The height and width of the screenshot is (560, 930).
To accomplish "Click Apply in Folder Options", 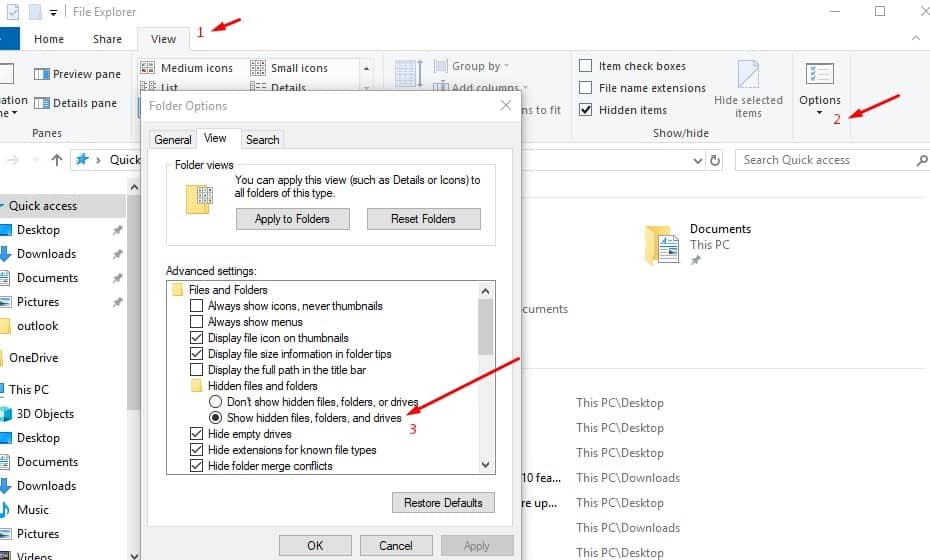I will click(477, 545).
